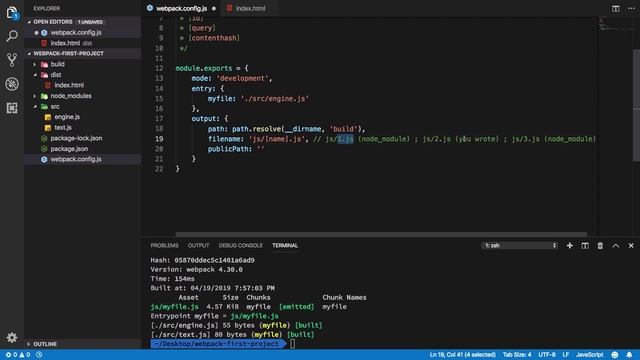The height and width of the screenshot is (360, 640).
Task: Open webpack.config.js from Open Editors list
Action: 83,33
